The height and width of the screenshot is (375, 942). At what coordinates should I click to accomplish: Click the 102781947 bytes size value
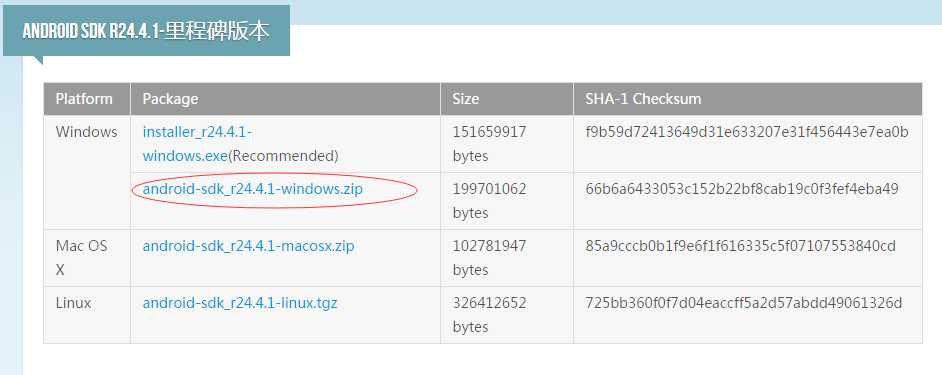(490, 258)
